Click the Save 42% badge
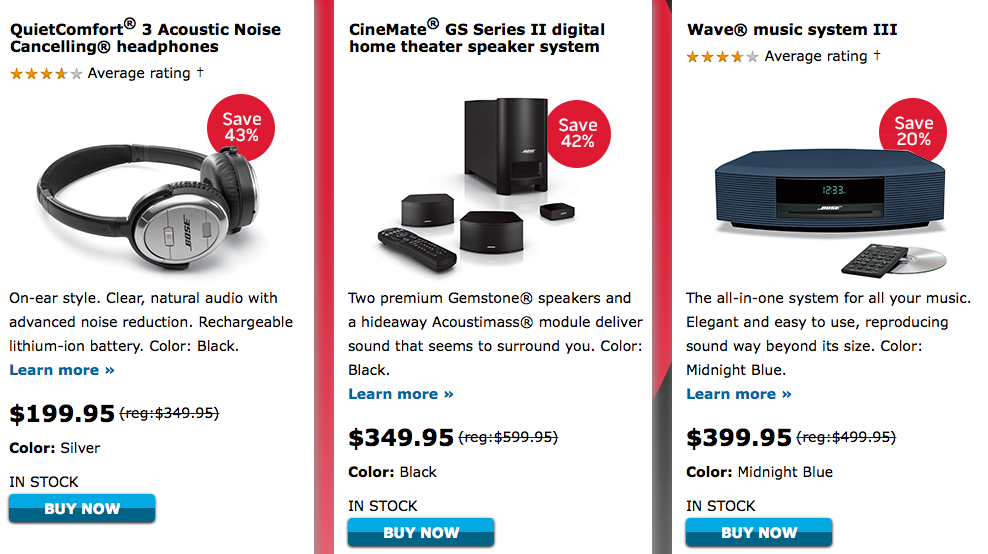988x554 pixels. pyautogui.click(x=577, y=133)
